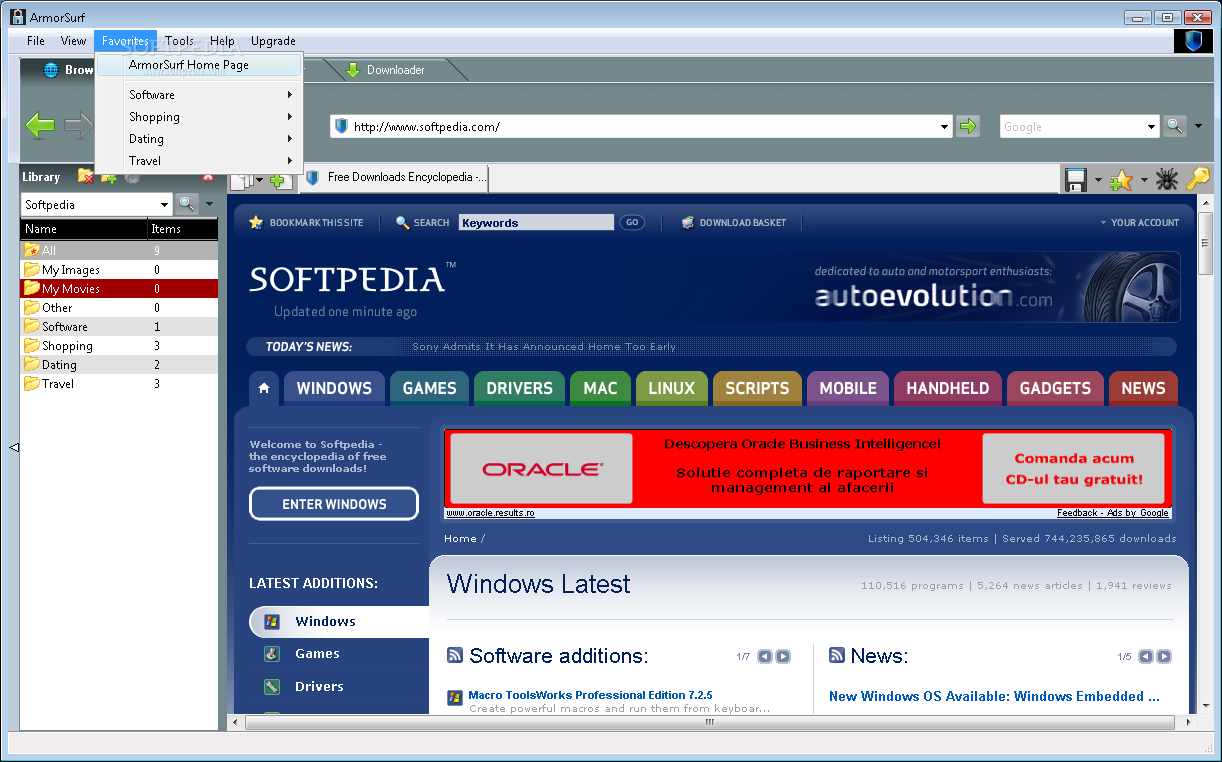The height and width of the screenshot is (762, 1222).
Task: Click the black spider icon
Action: (1166, 180)
